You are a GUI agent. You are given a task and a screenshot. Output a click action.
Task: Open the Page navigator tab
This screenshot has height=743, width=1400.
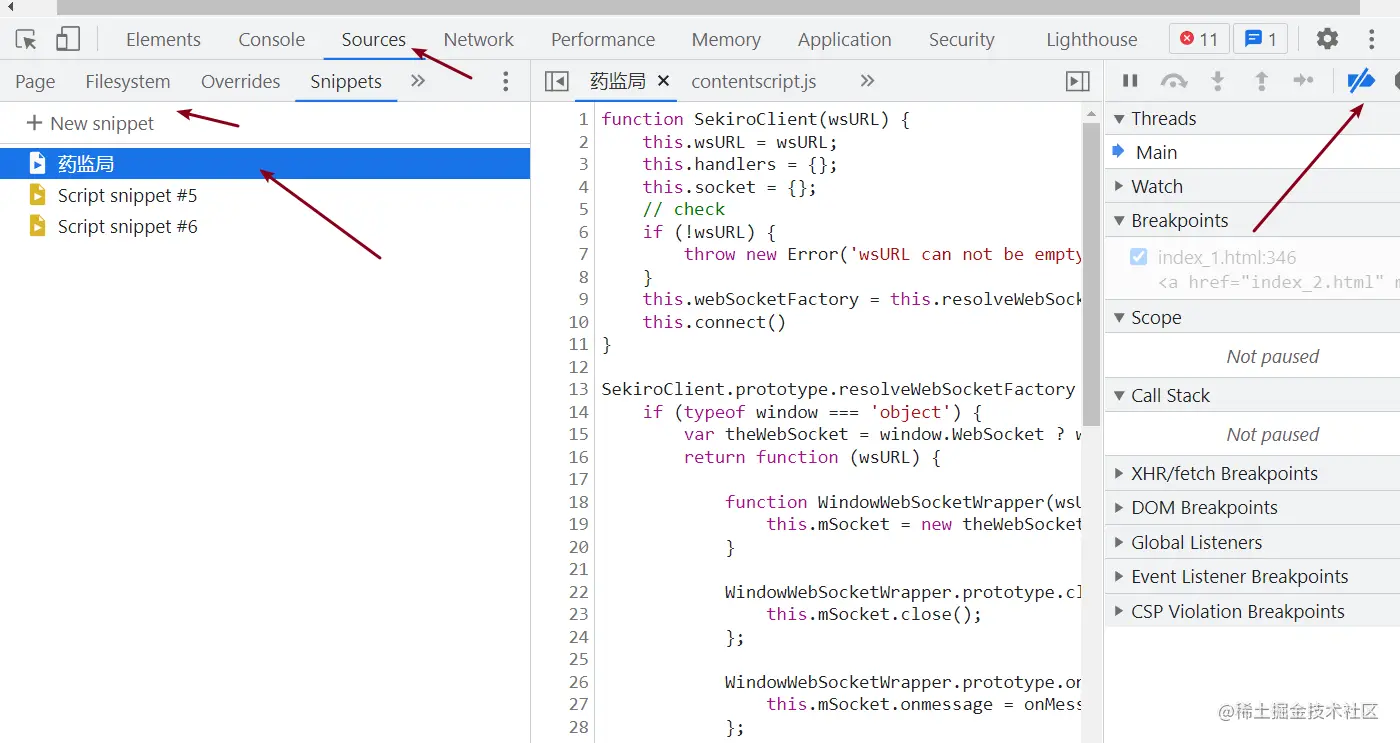(35, 82)
